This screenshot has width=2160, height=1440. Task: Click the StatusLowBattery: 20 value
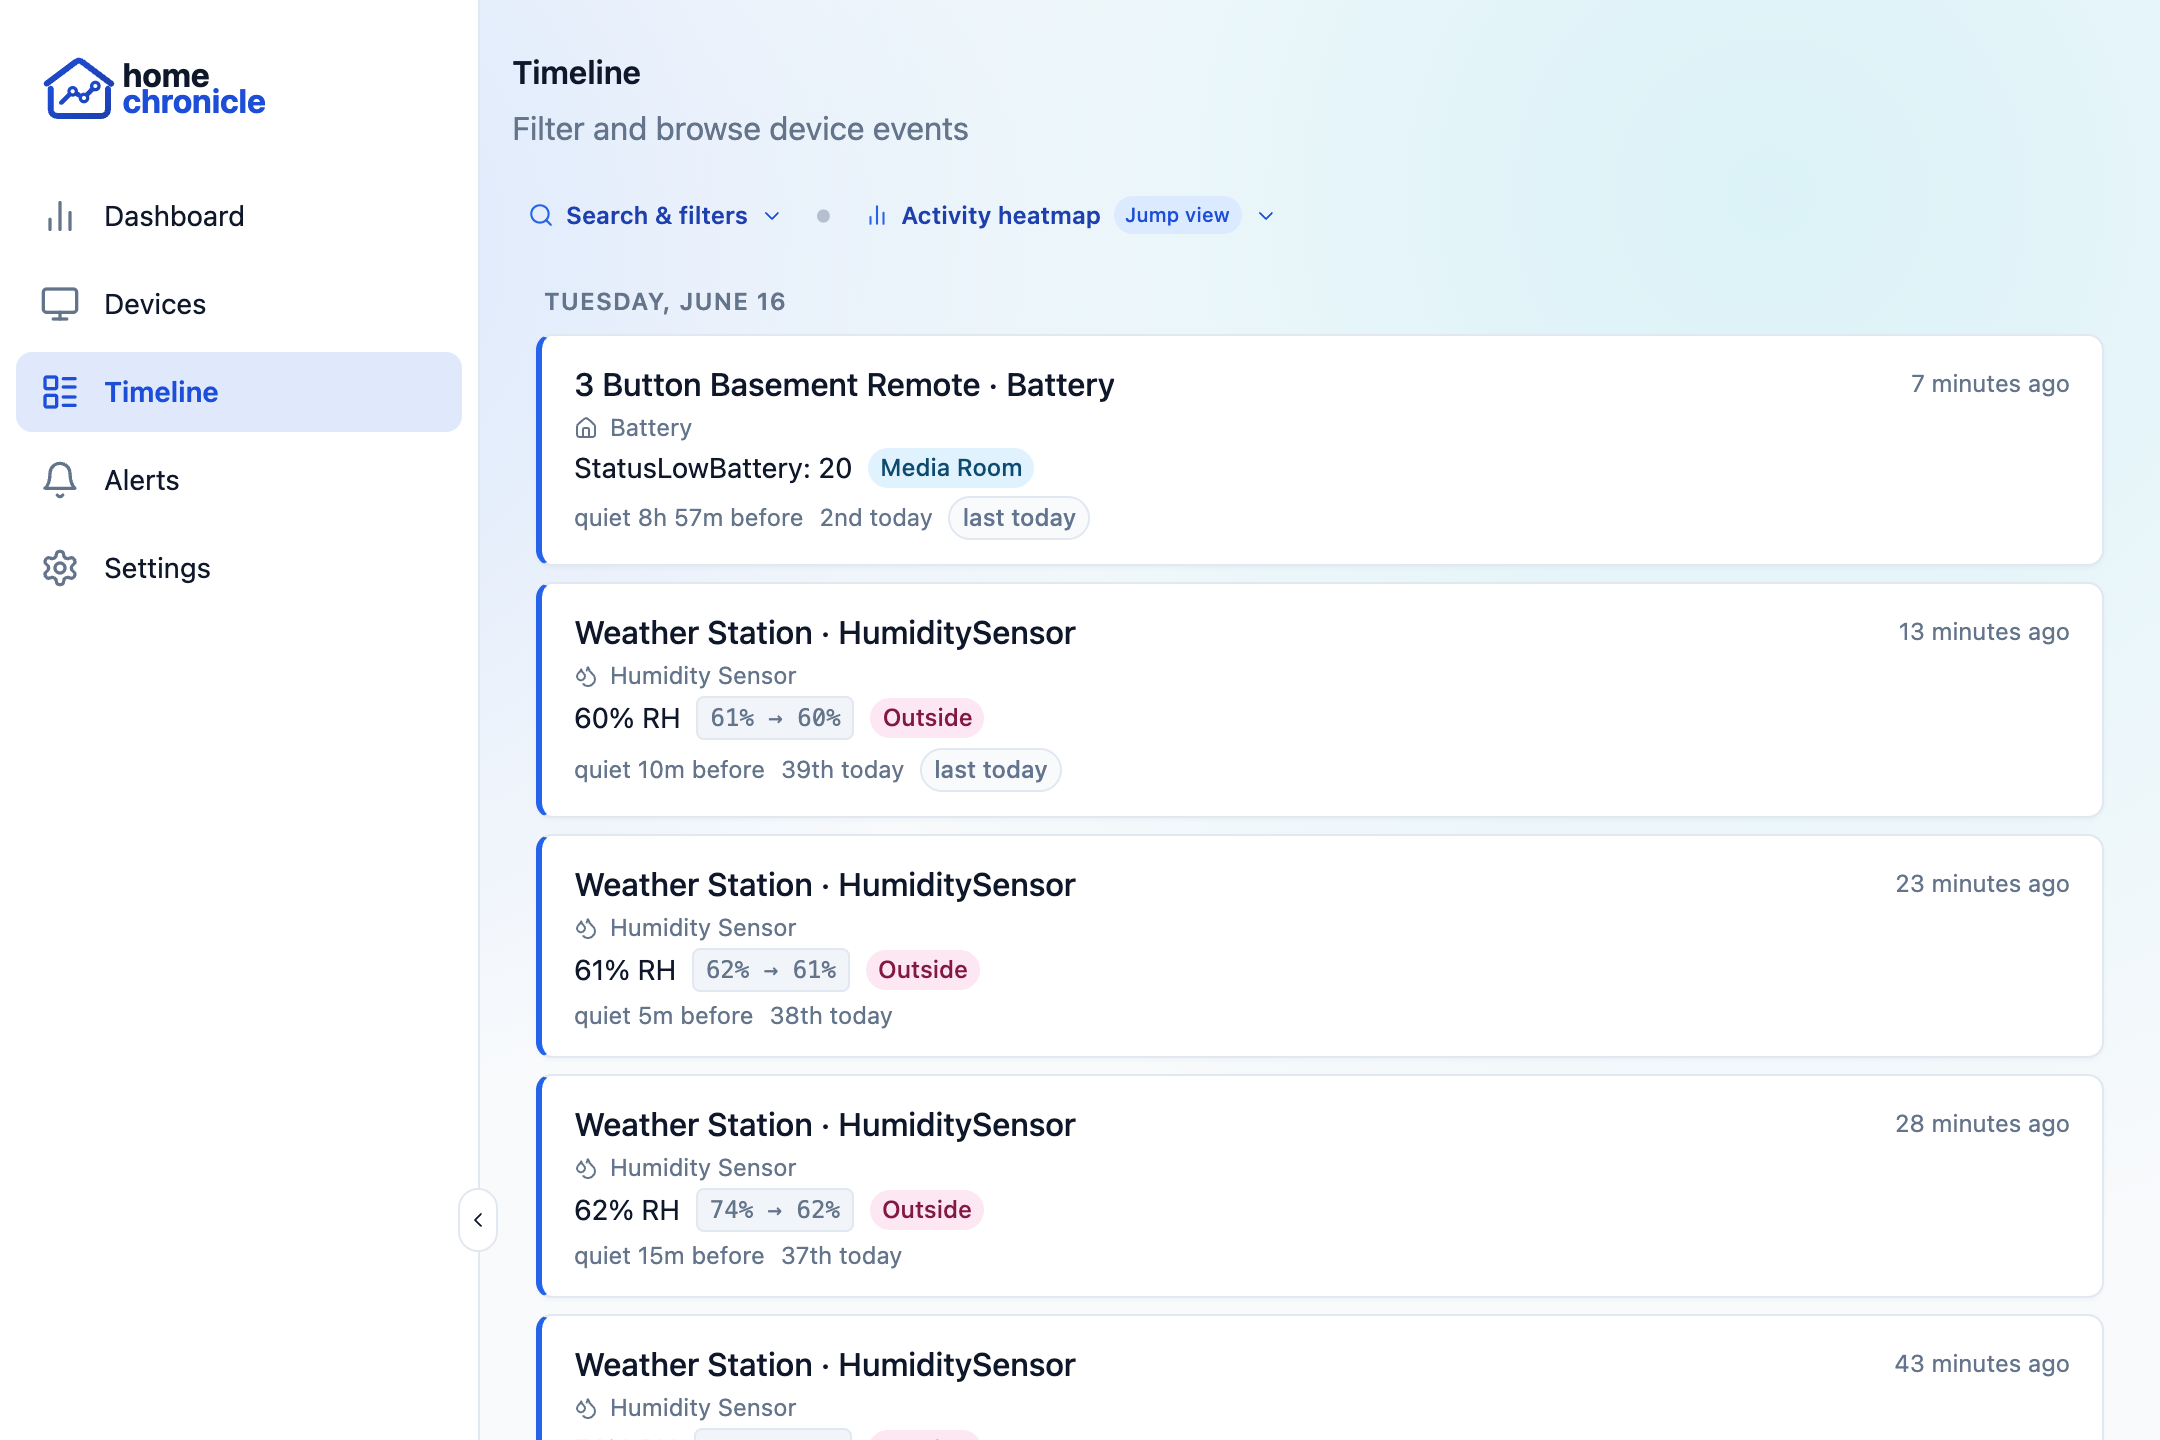click(713, 468)
